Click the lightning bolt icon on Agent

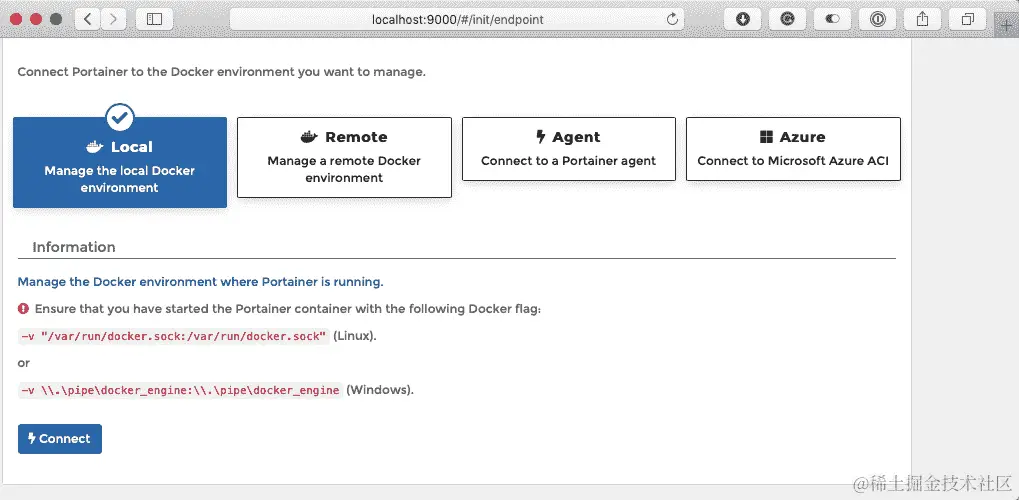(540, 137)
